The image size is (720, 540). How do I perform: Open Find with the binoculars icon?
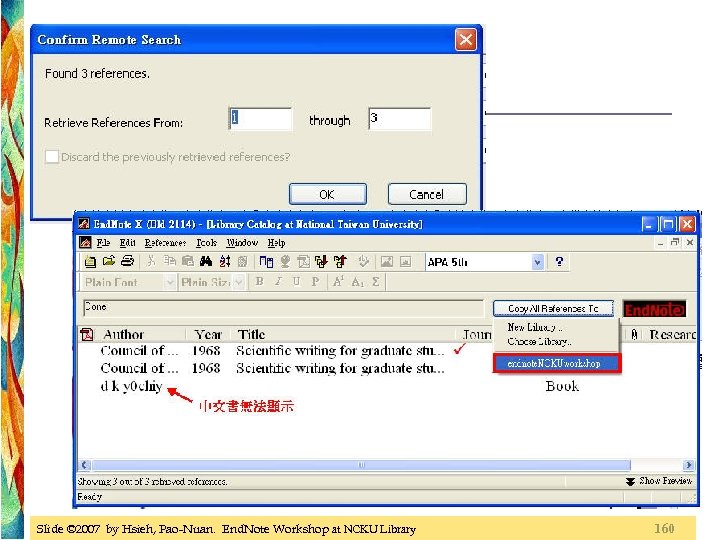(206, 262)
